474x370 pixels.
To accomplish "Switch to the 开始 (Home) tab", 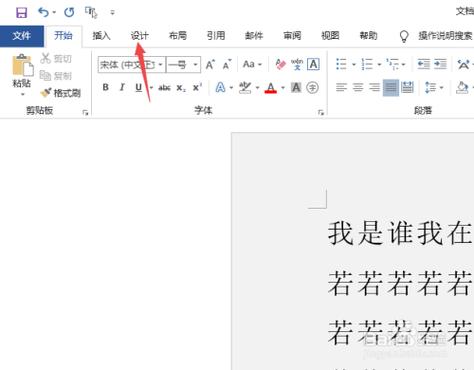I will pos(63,36).
